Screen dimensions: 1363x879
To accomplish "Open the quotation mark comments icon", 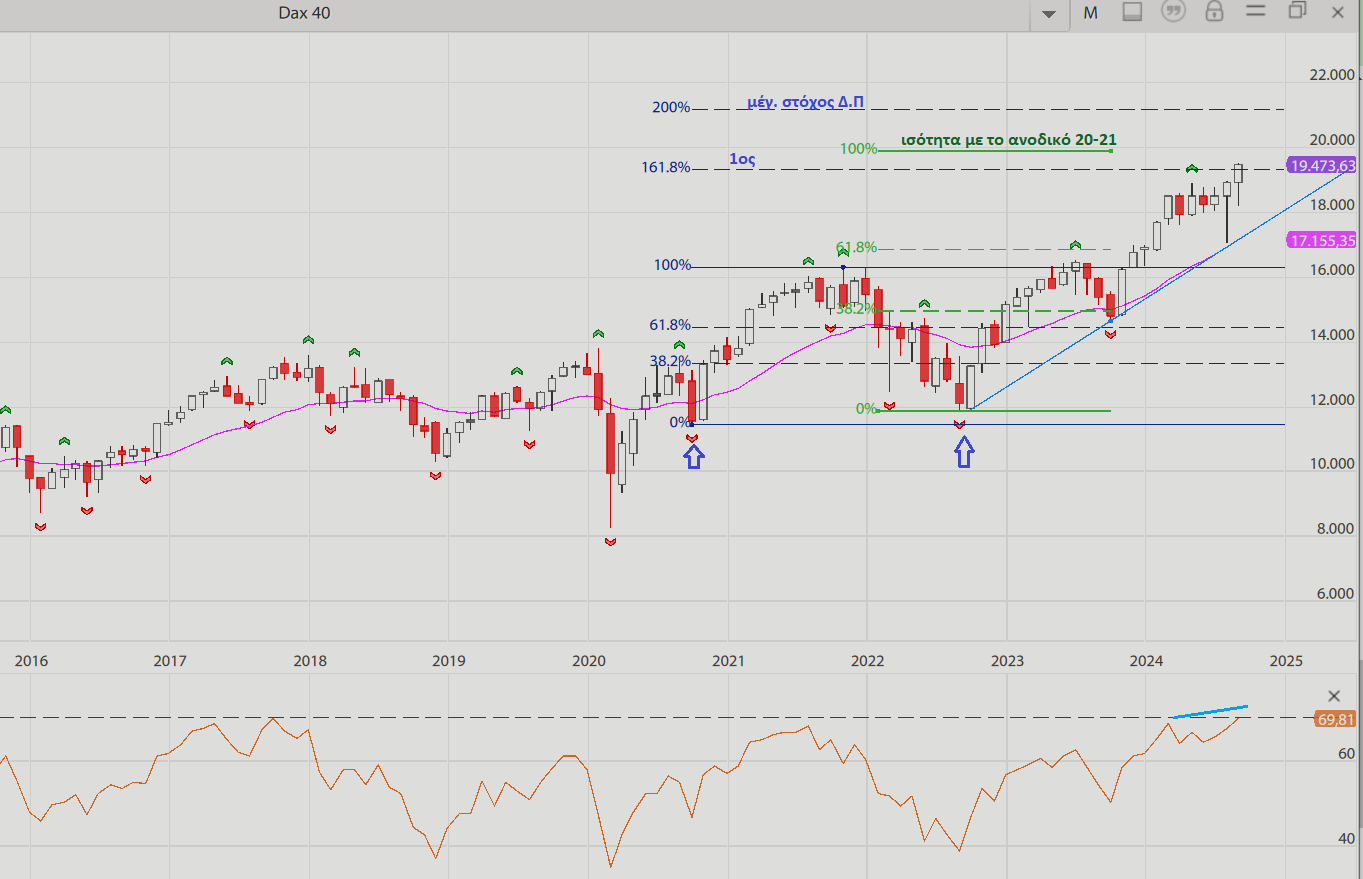I will [x=1173, y=12].
